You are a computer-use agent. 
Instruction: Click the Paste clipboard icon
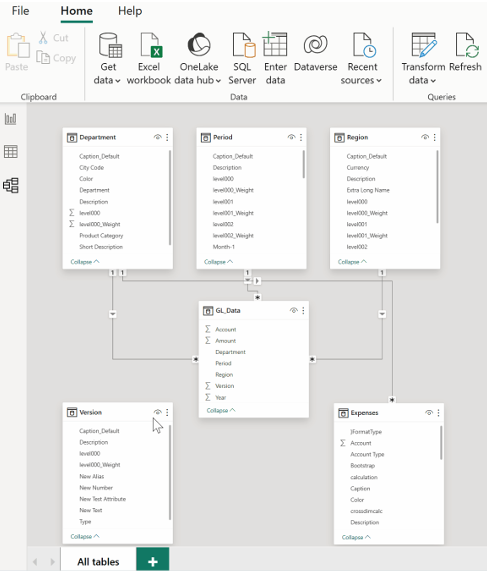click(17, 46)
